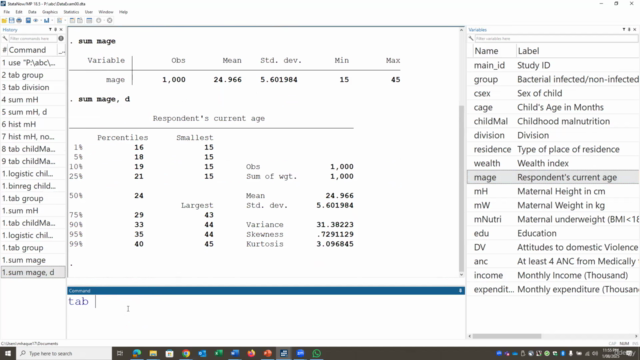640x360 pixels.
Task: Expand the Viewer toolbar dropdown arrow
Action: (x=41, y=20)
